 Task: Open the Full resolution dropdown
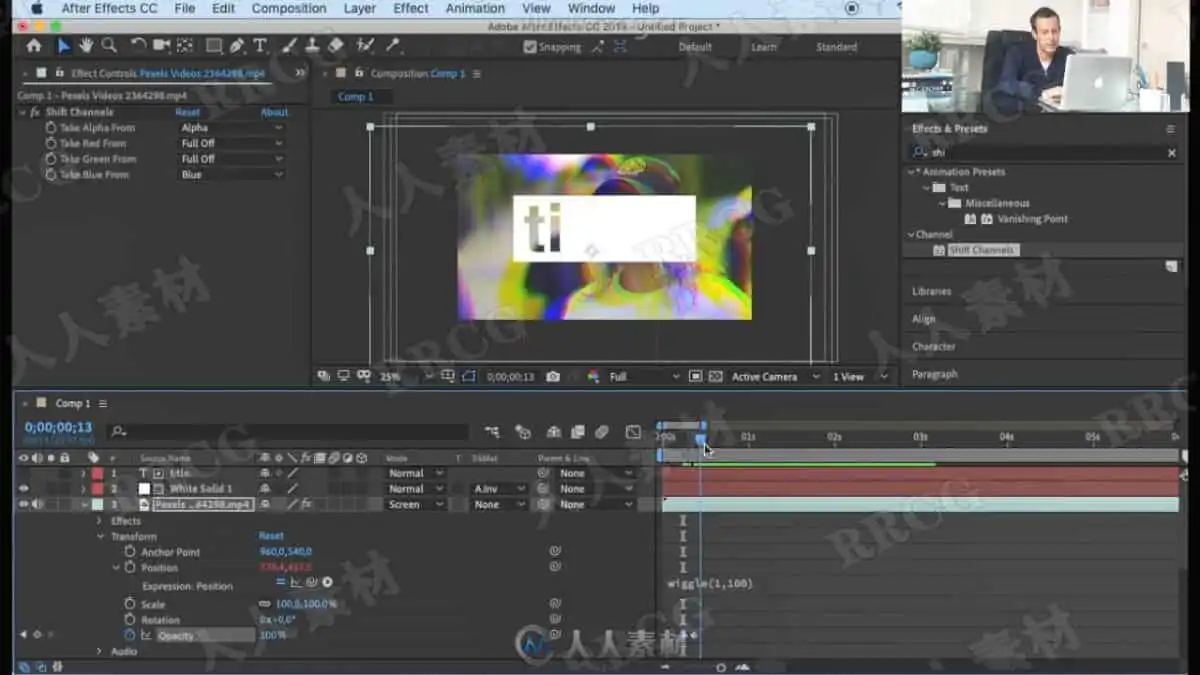pyautogui.click(x=643, y=377)
